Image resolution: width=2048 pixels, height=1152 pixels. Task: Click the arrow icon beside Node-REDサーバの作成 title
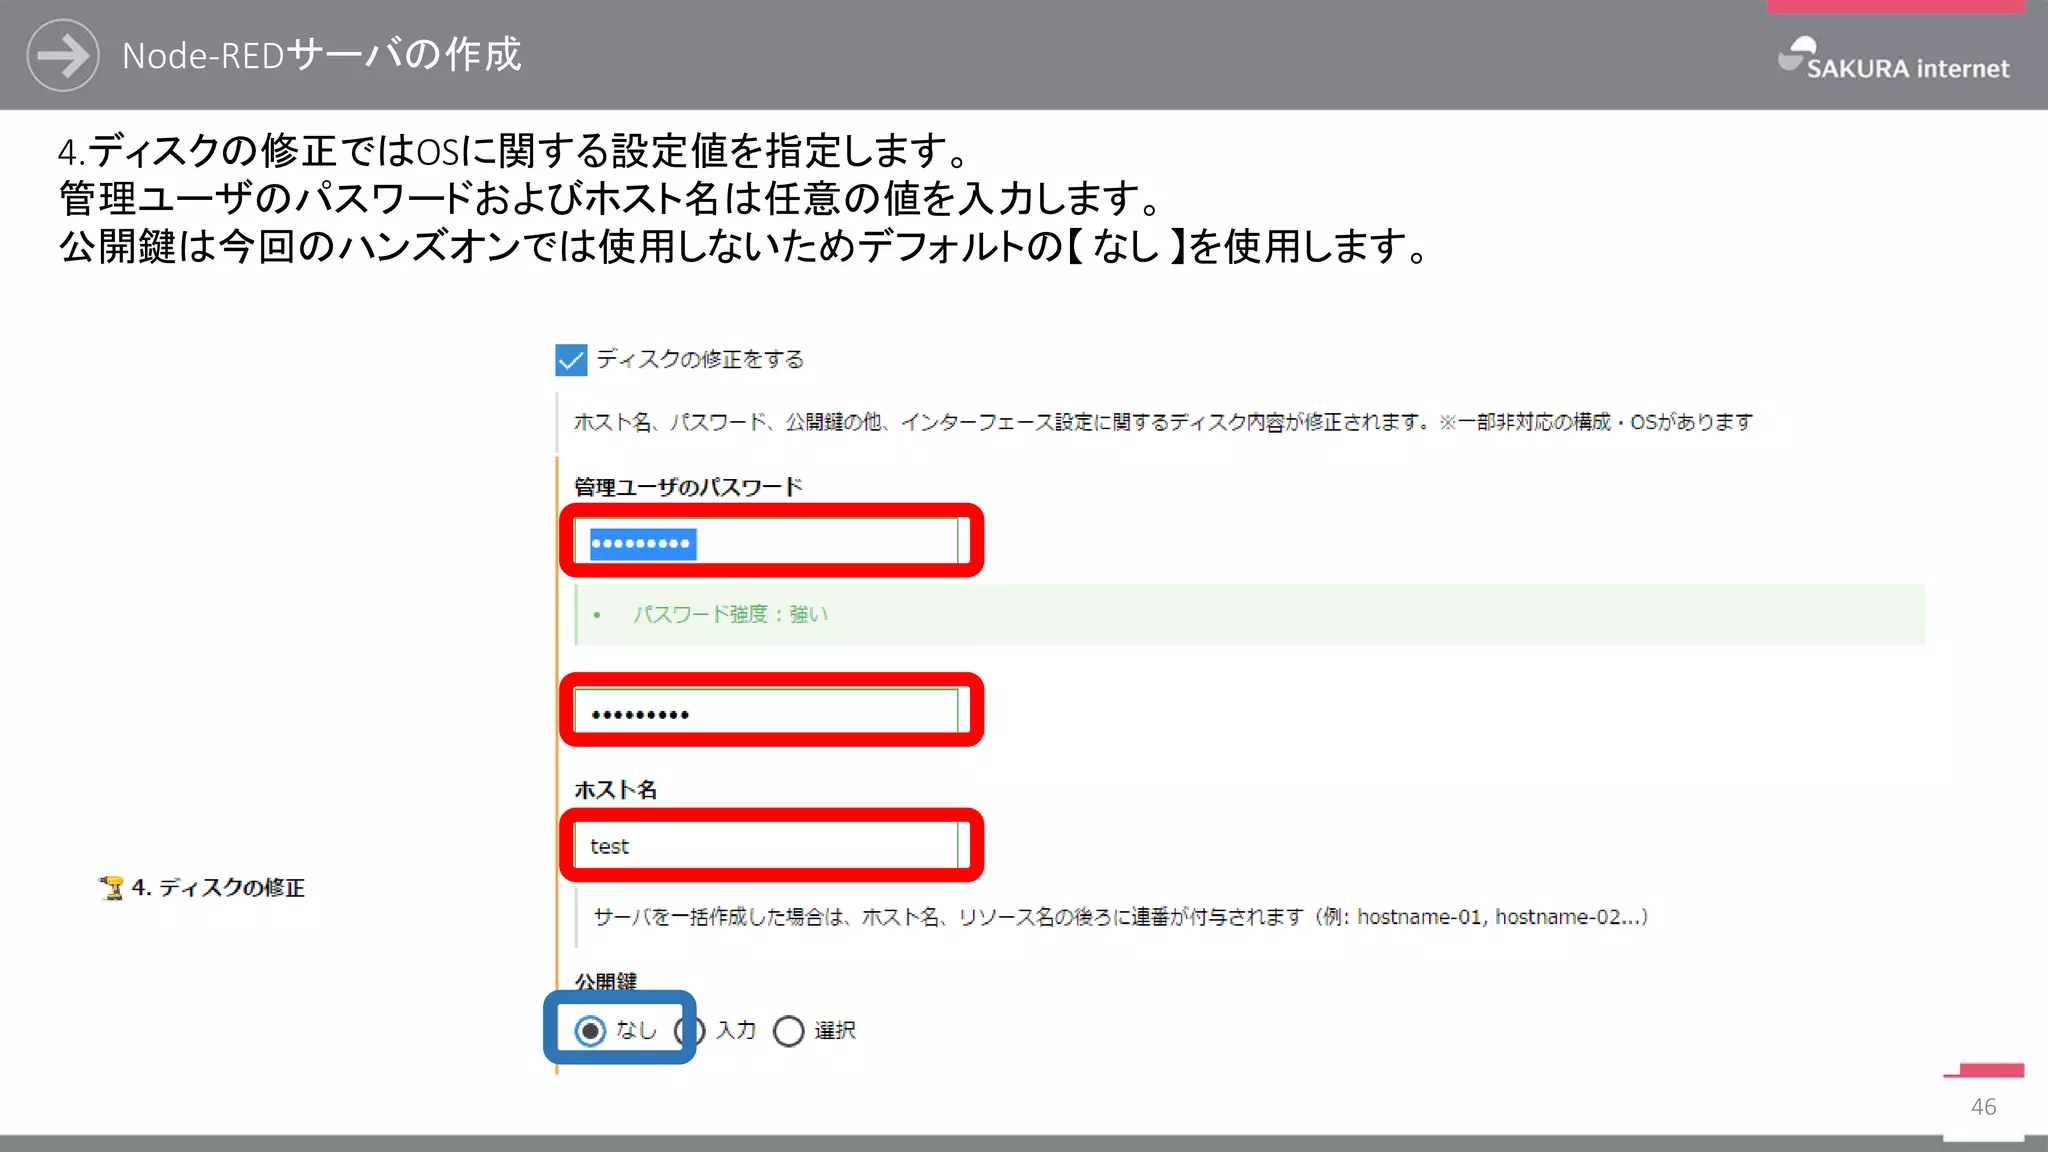62,55
